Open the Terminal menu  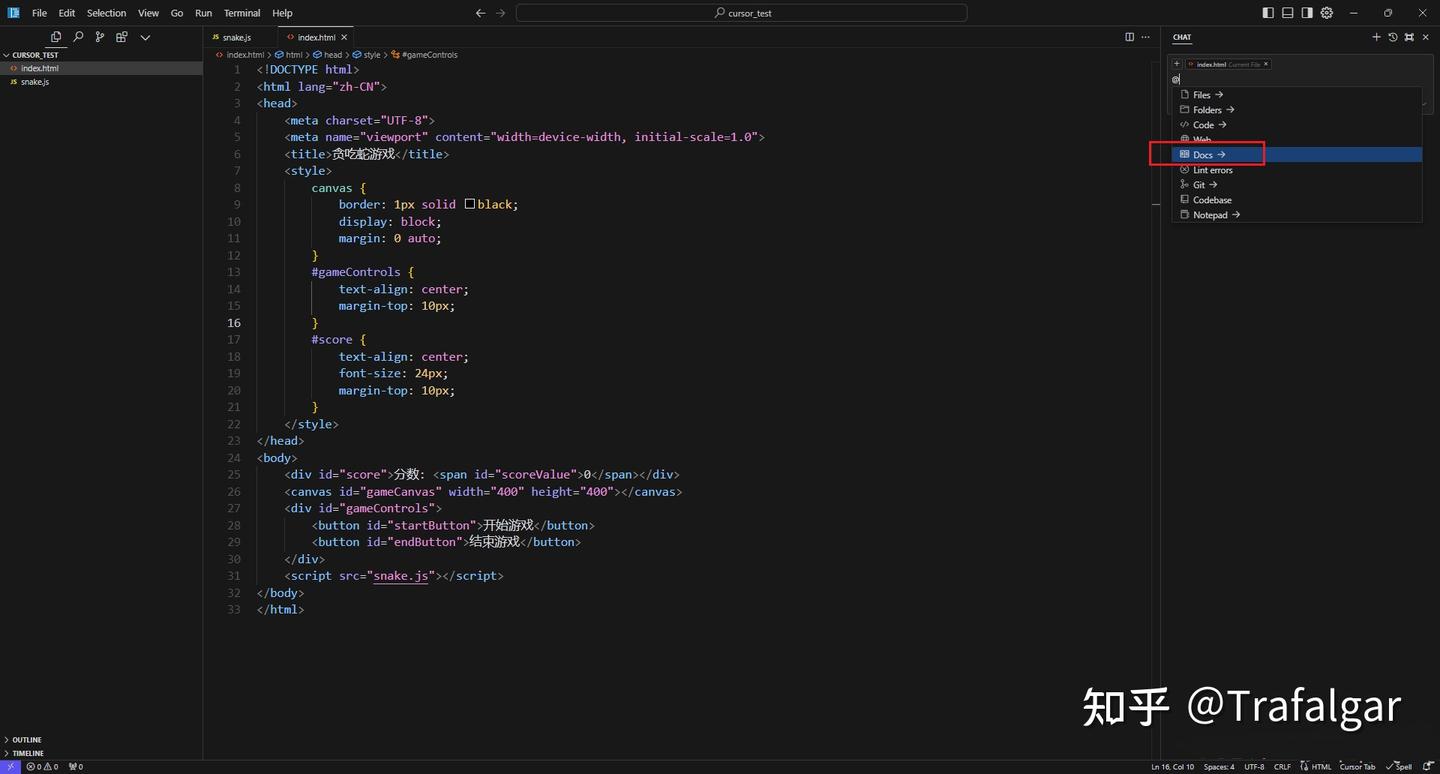pyautogui.click(x=242, y=13)
